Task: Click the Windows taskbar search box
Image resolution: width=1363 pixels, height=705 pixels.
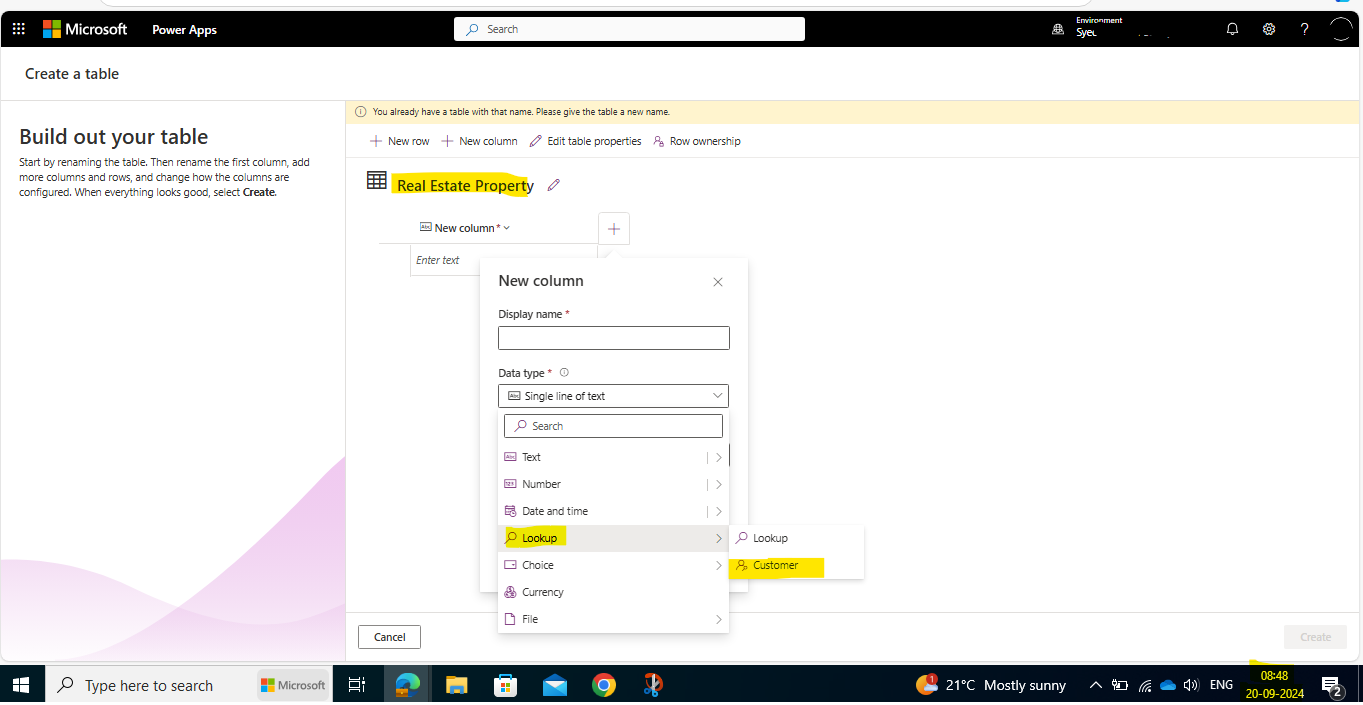Action: click(x=148, y=685)
